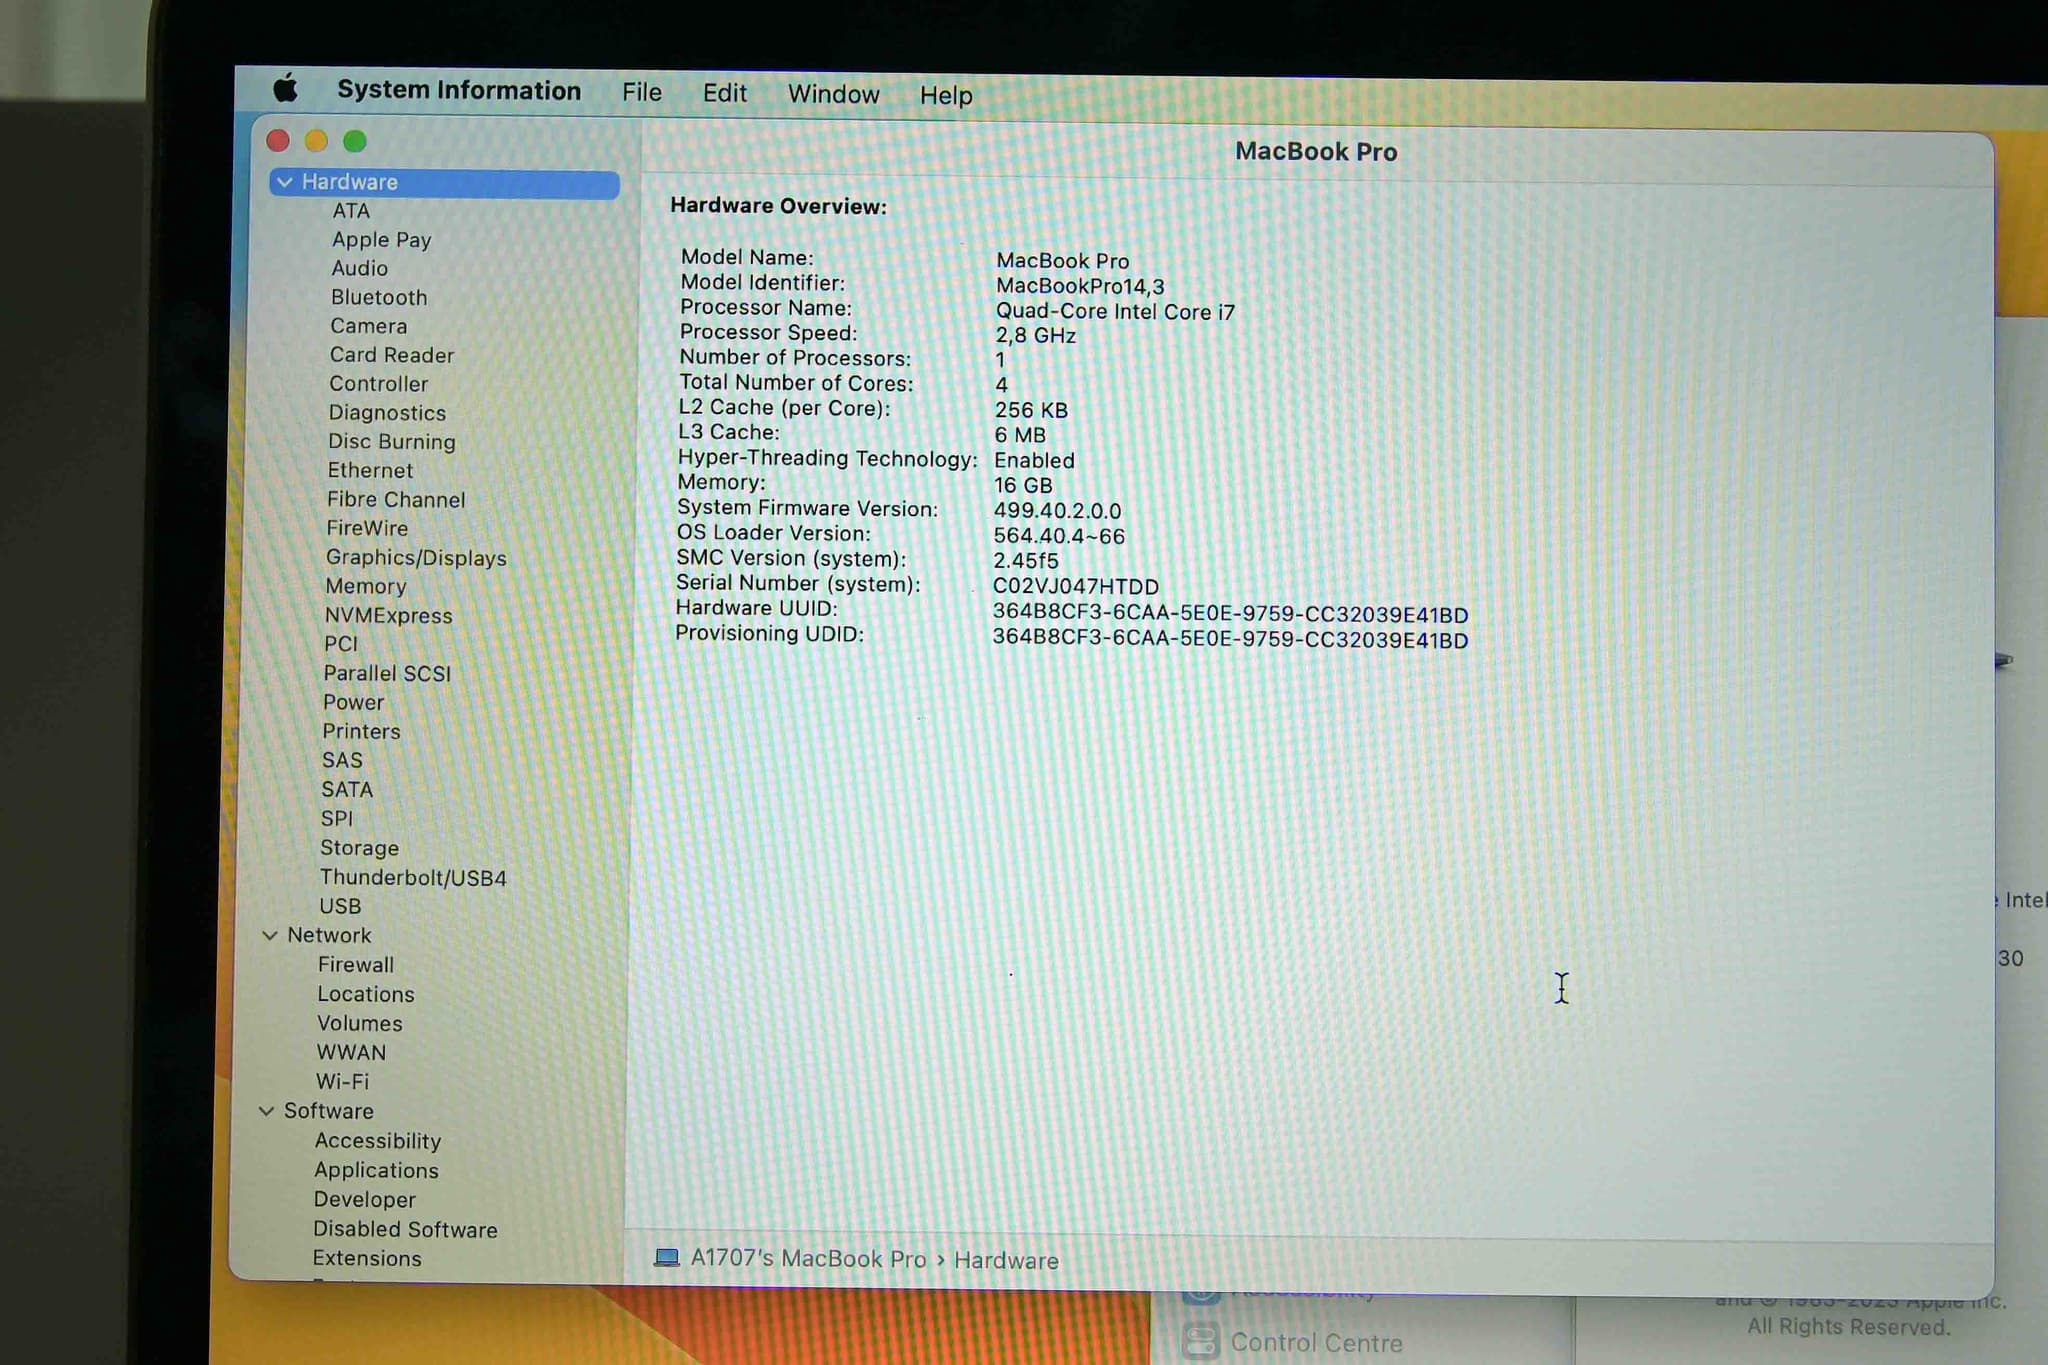The height and width of the screenshot is (1365, 2048).
Task: Click system firmware version 499.40.2.0.0
Action: [1057, 511]
